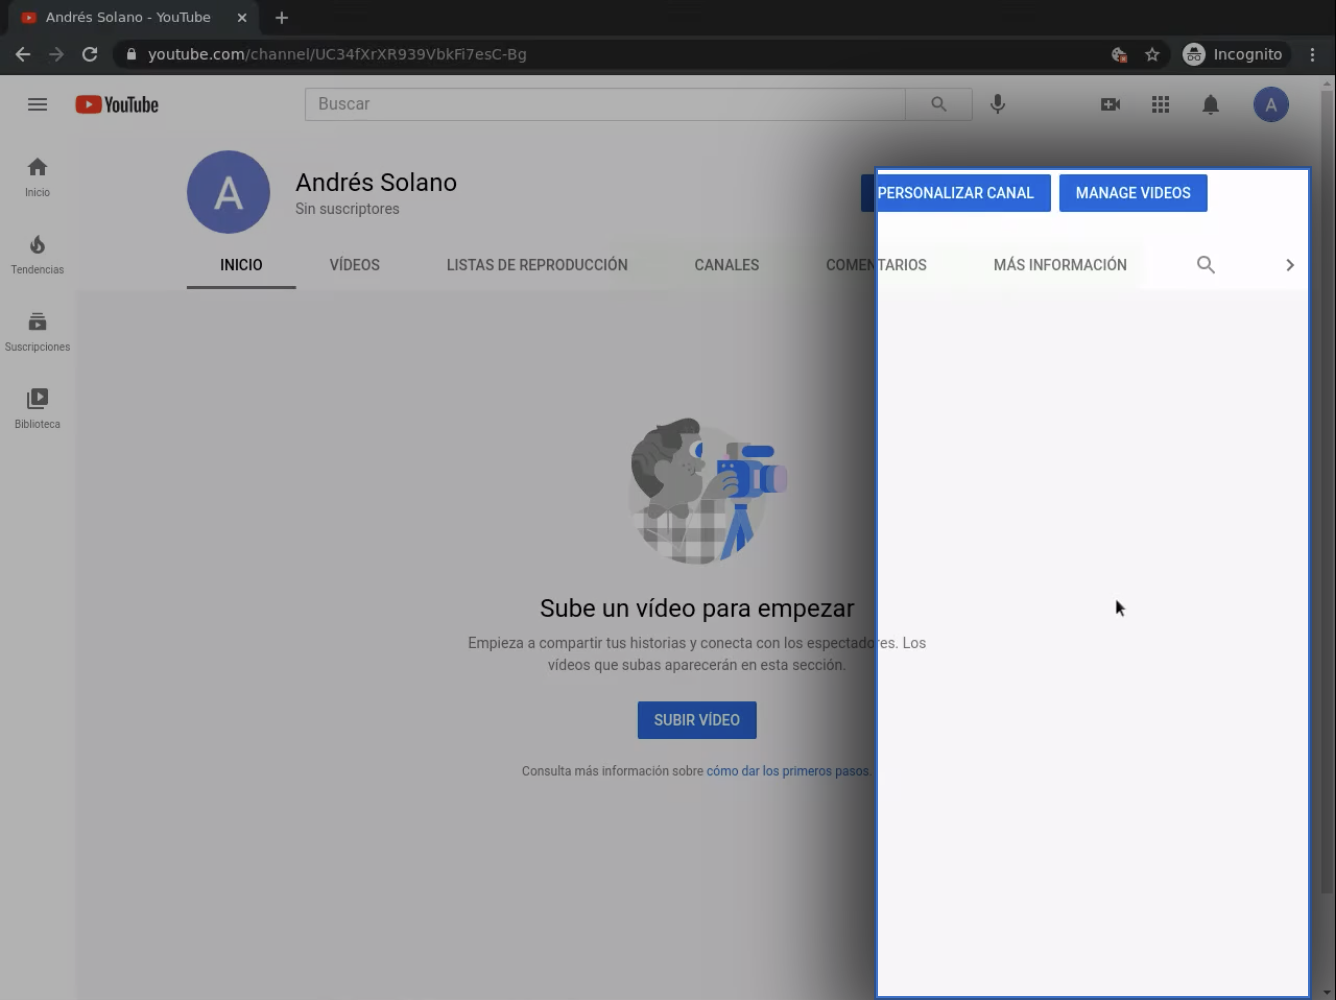
Task: Click the browser forward arrow
Action: pos(57,54)
